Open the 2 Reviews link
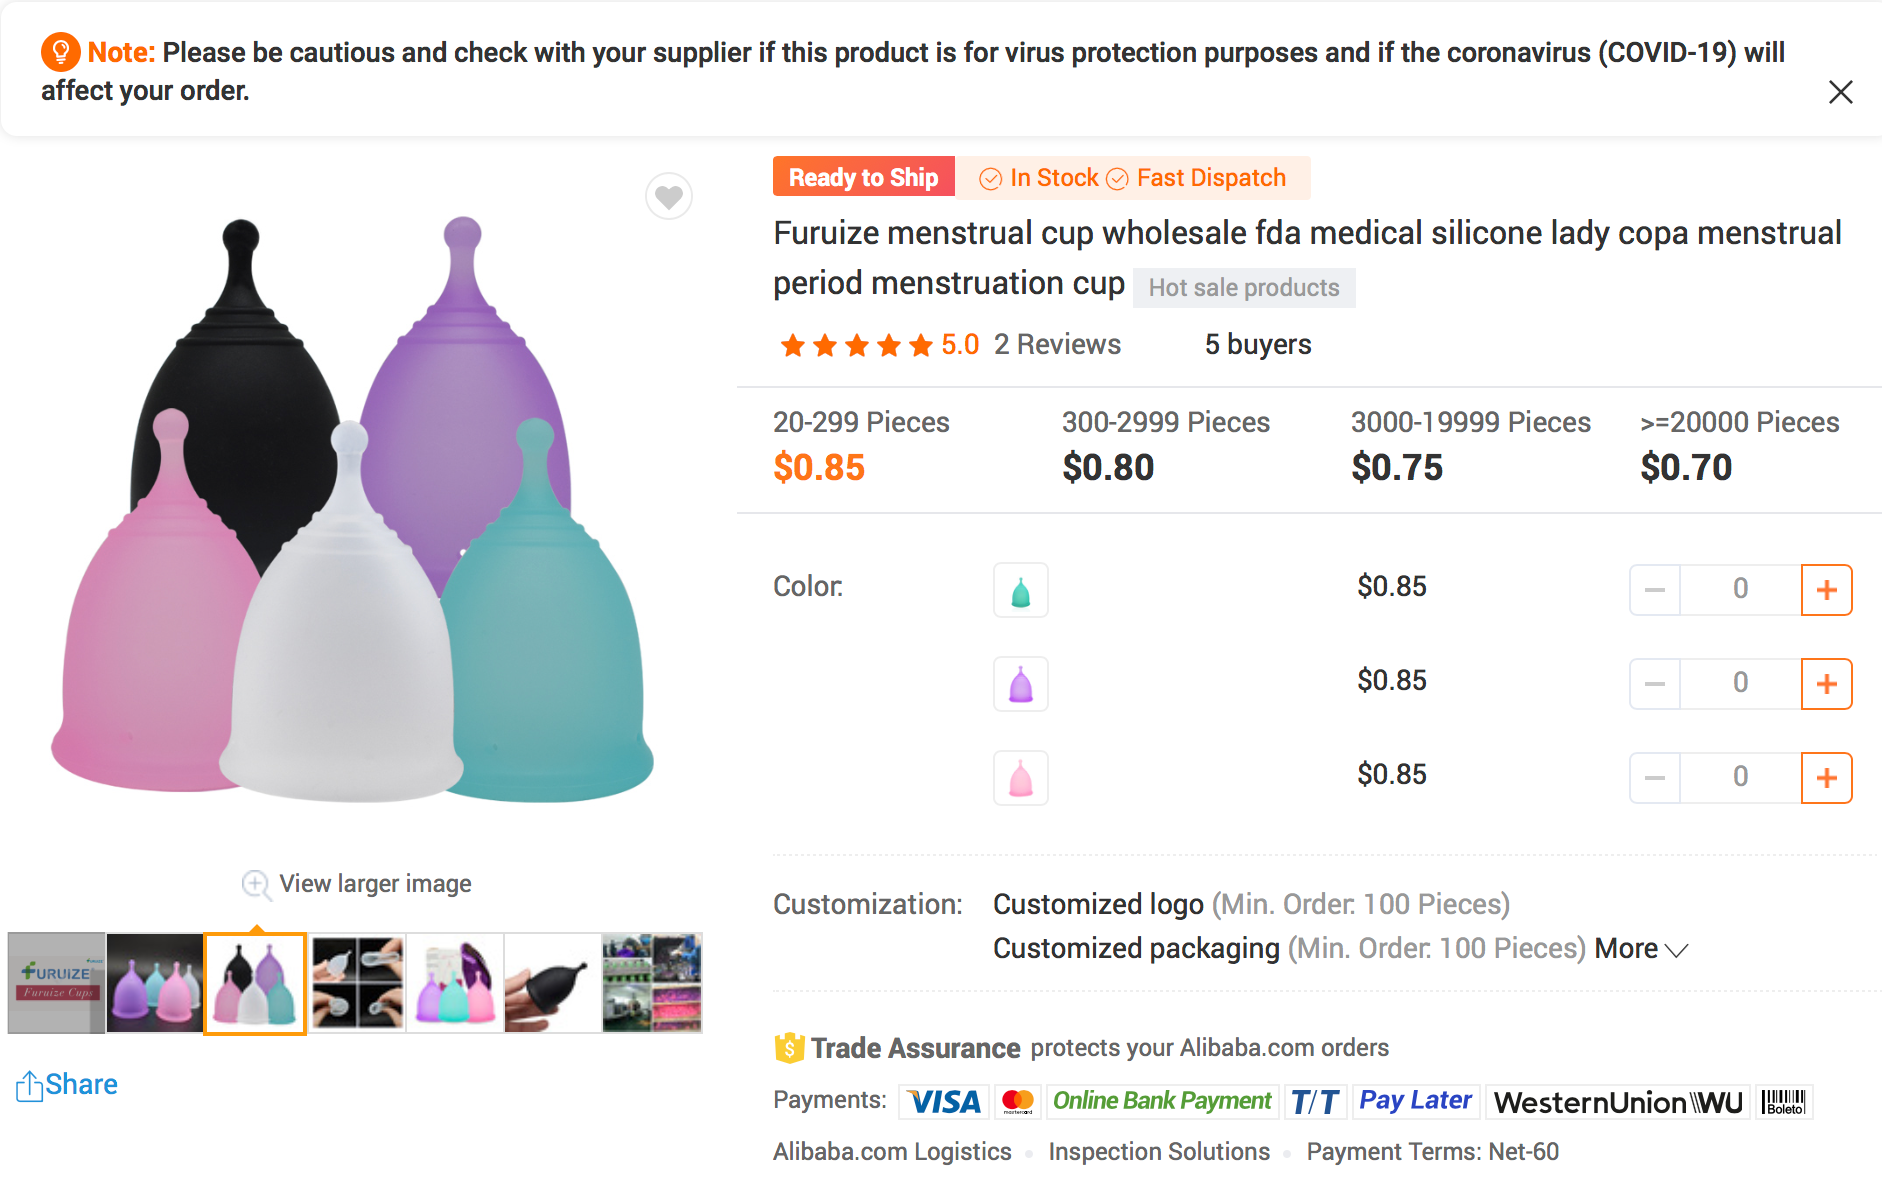The image size is (1882, 1192). click(x=1056, y=344)
